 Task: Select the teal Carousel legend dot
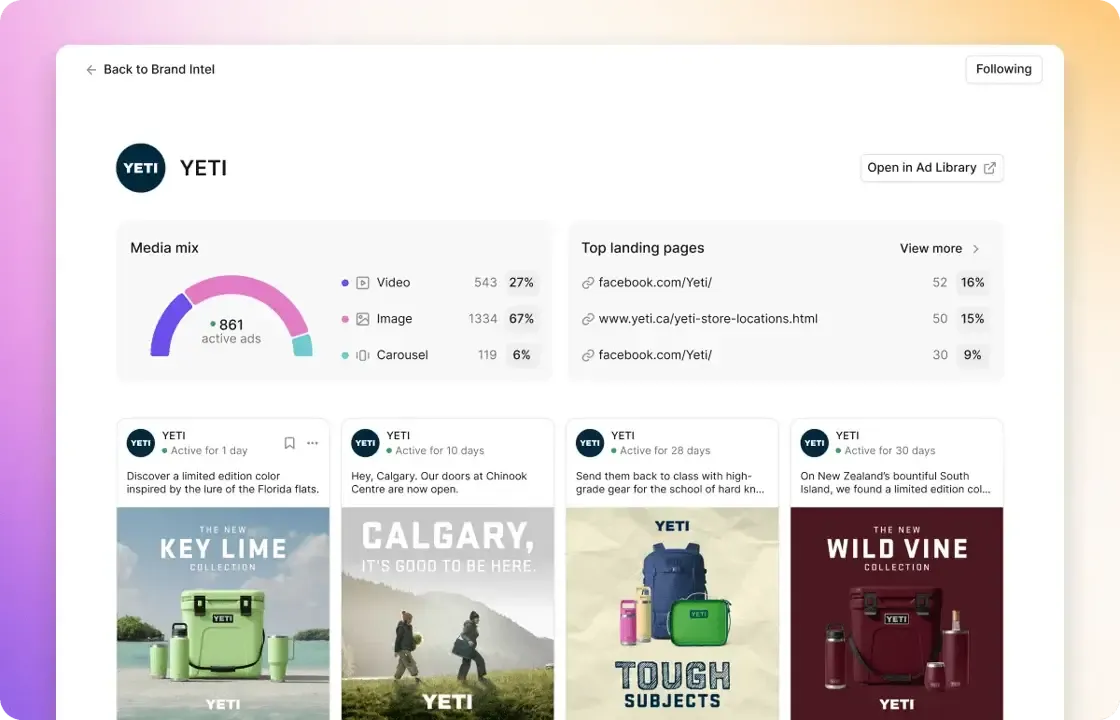(345, 355)
